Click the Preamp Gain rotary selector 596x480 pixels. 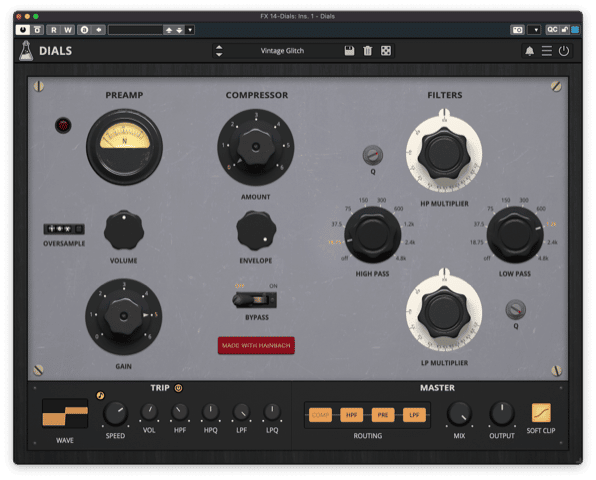(x=124, y=316)
